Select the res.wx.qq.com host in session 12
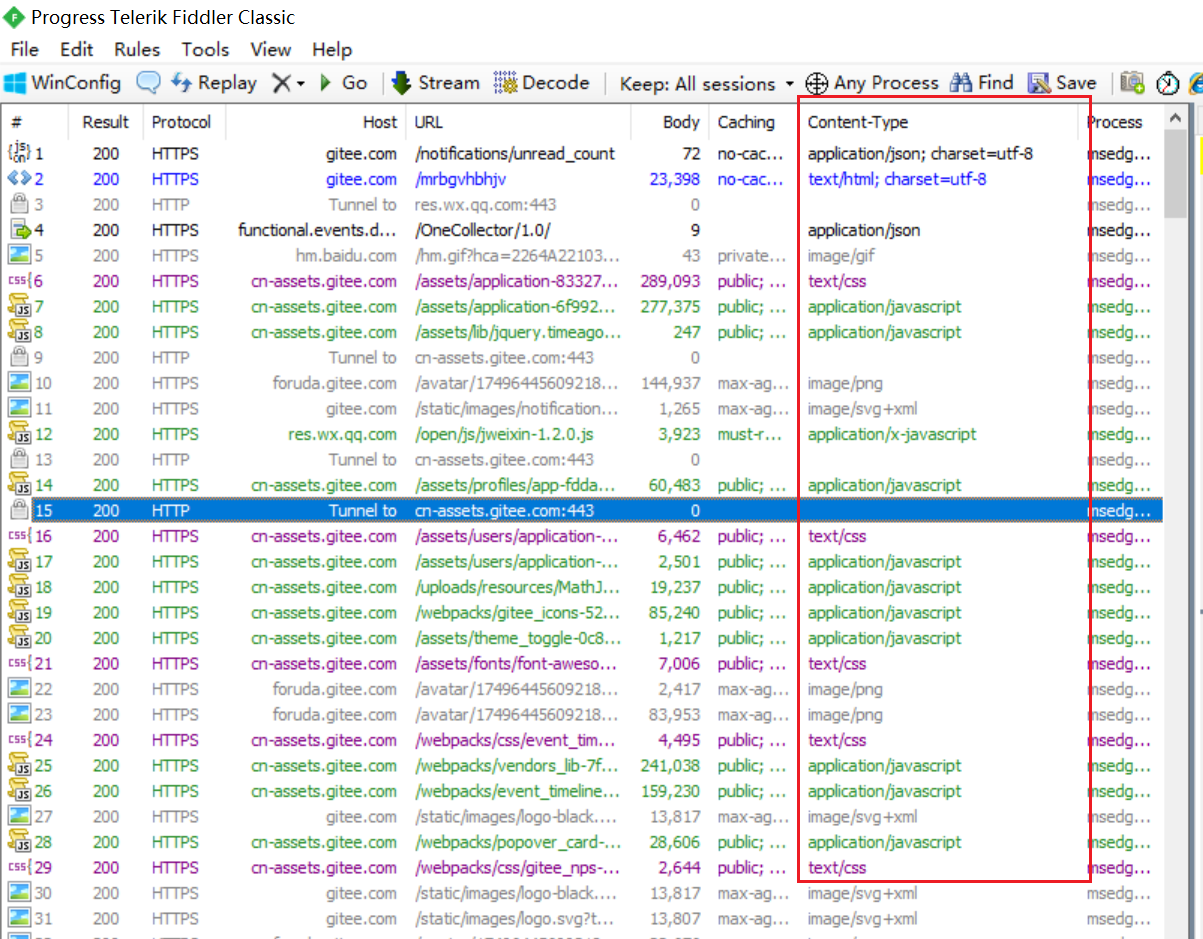Screen dimensions: 1203x939 click(342, 434)
